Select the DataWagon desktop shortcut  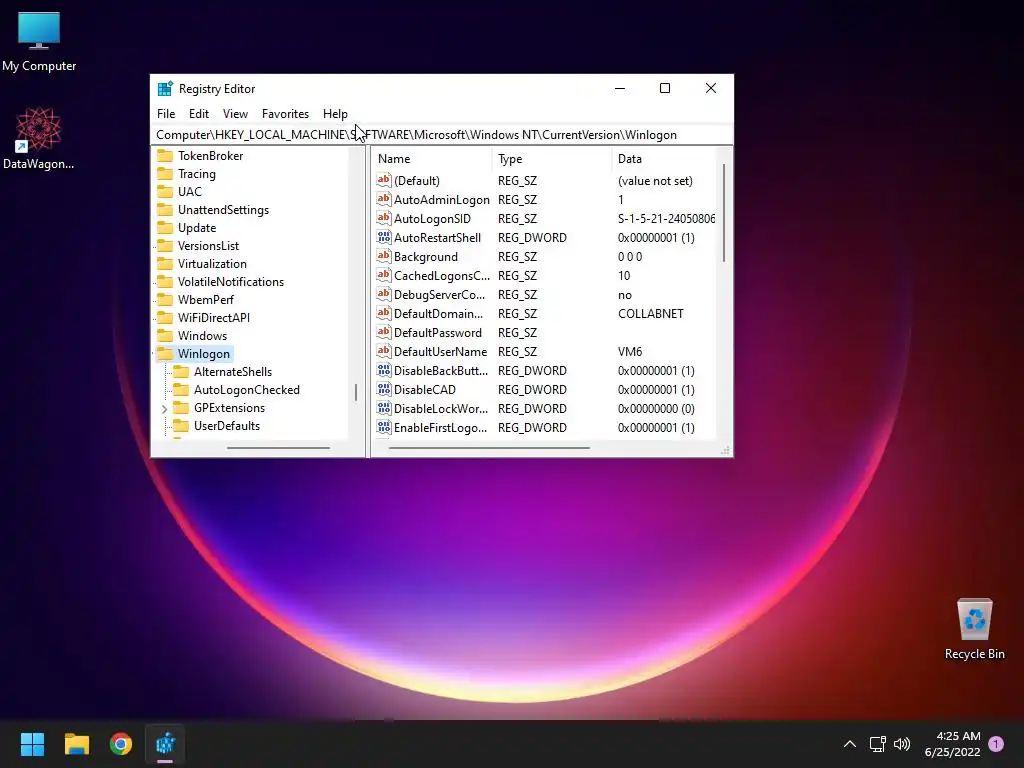pos(39,139)
